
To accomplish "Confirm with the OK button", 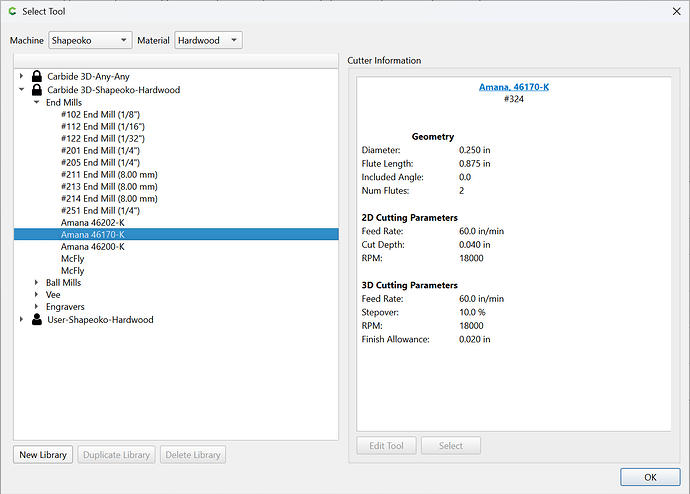I will pyautogui.click(x=650, y=477).
